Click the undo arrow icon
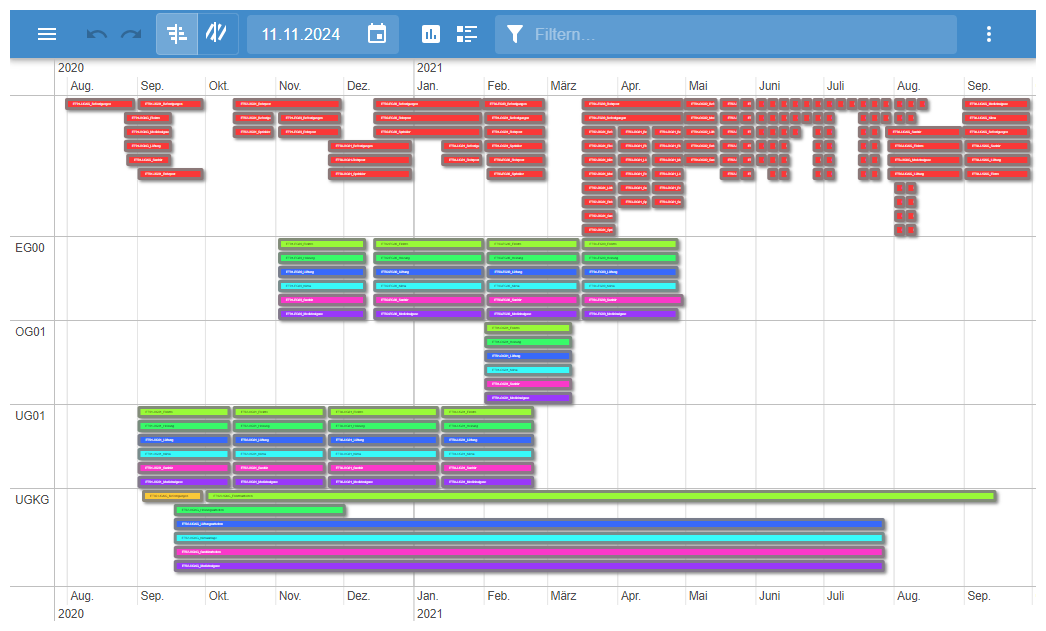The width and height of the screenshot is (1046, 631). click(x=97, y=34)
